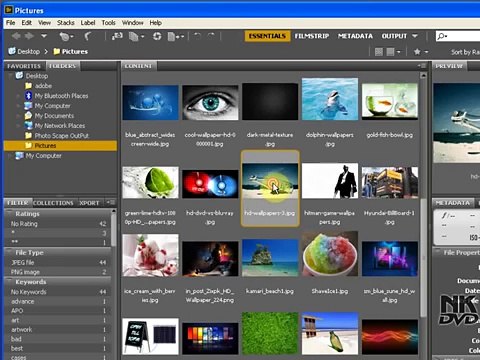480x360 pixels.
Task: Expand My Network Places node
Action: (19, 126)
